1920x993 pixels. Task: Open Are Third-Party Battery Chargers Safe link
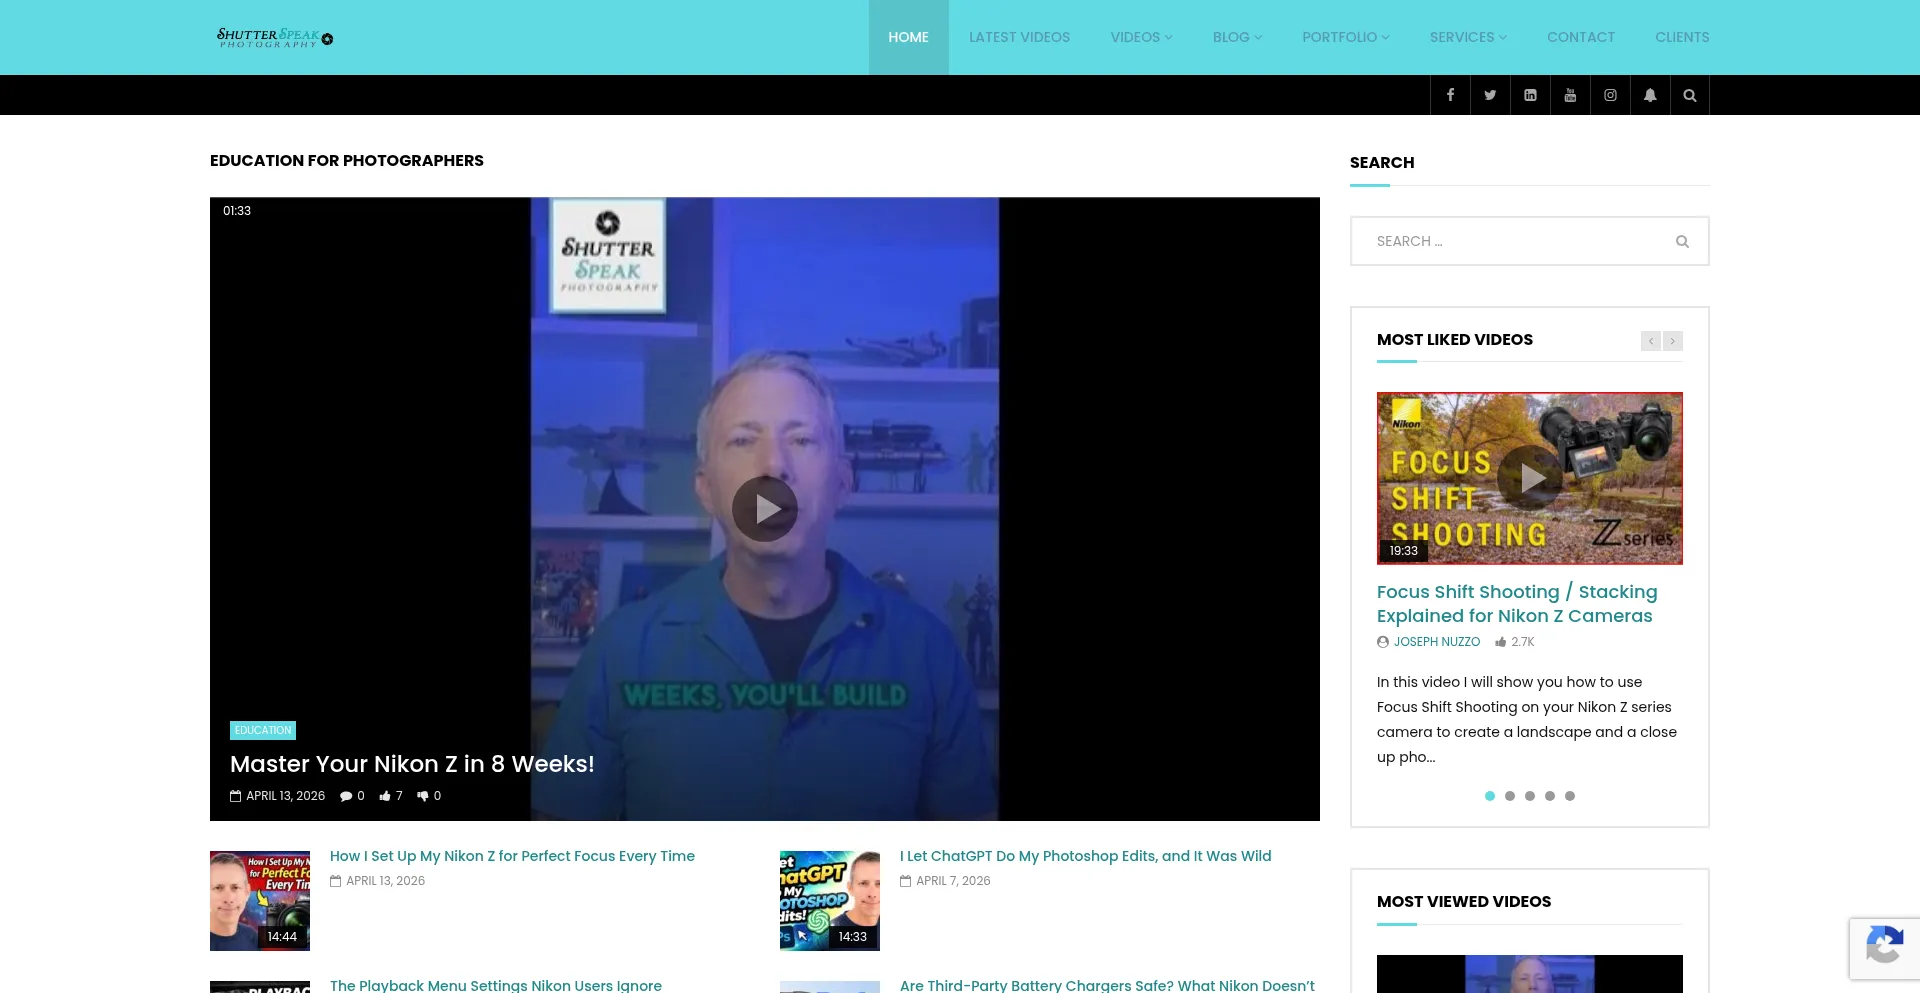[x=1107, y=985]
